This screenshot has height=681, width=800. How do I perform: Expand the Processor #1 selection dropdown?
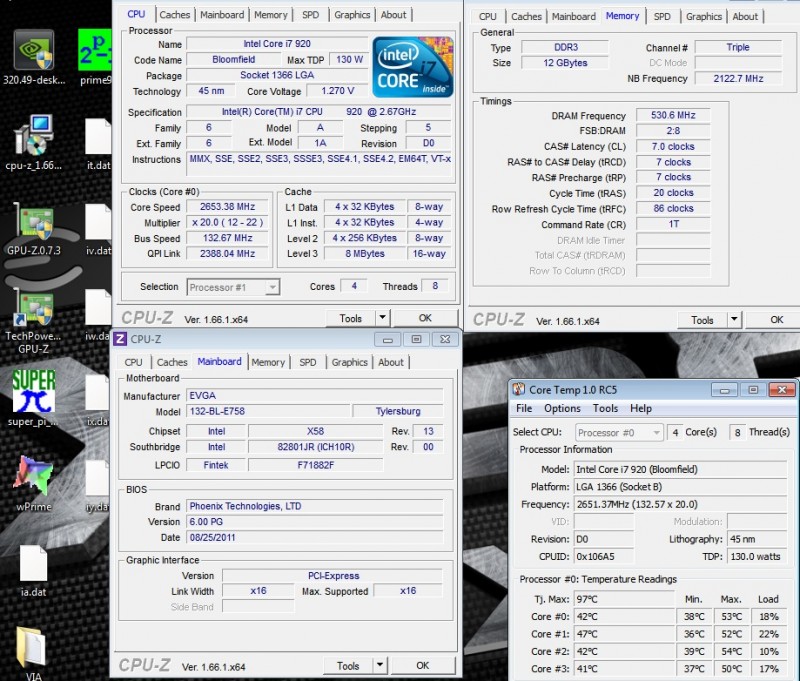coord(233,287)
